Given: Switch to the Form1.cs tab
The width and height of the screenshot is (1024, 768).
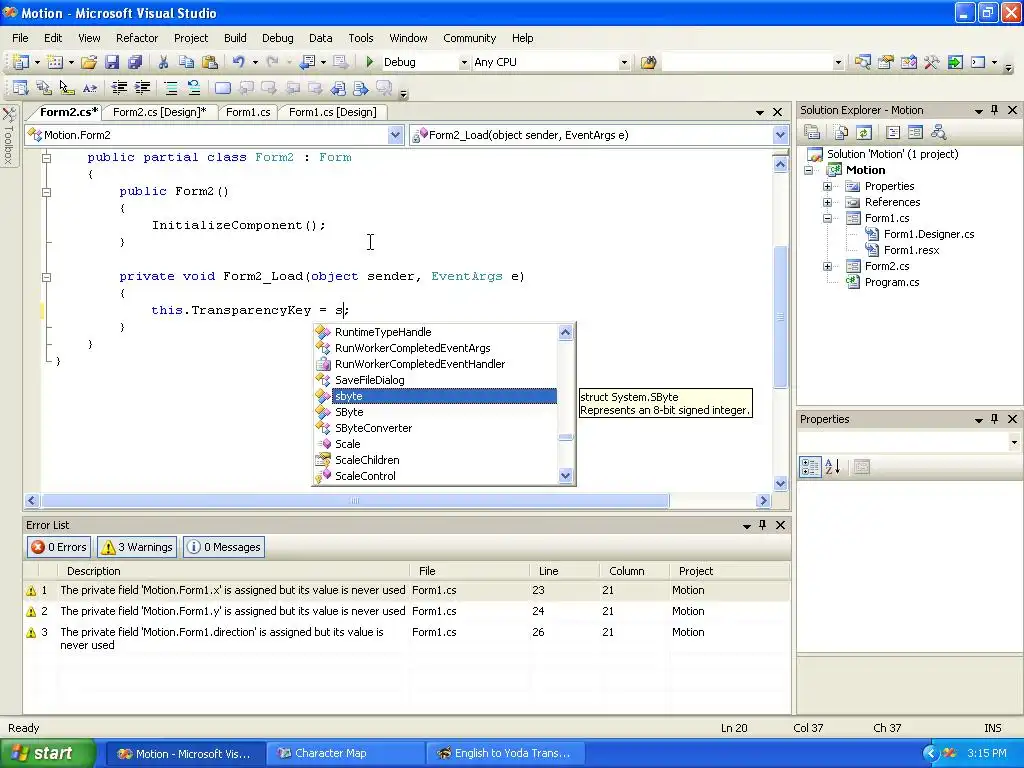Looking at the screenshot, I should (x=248, y=112).
